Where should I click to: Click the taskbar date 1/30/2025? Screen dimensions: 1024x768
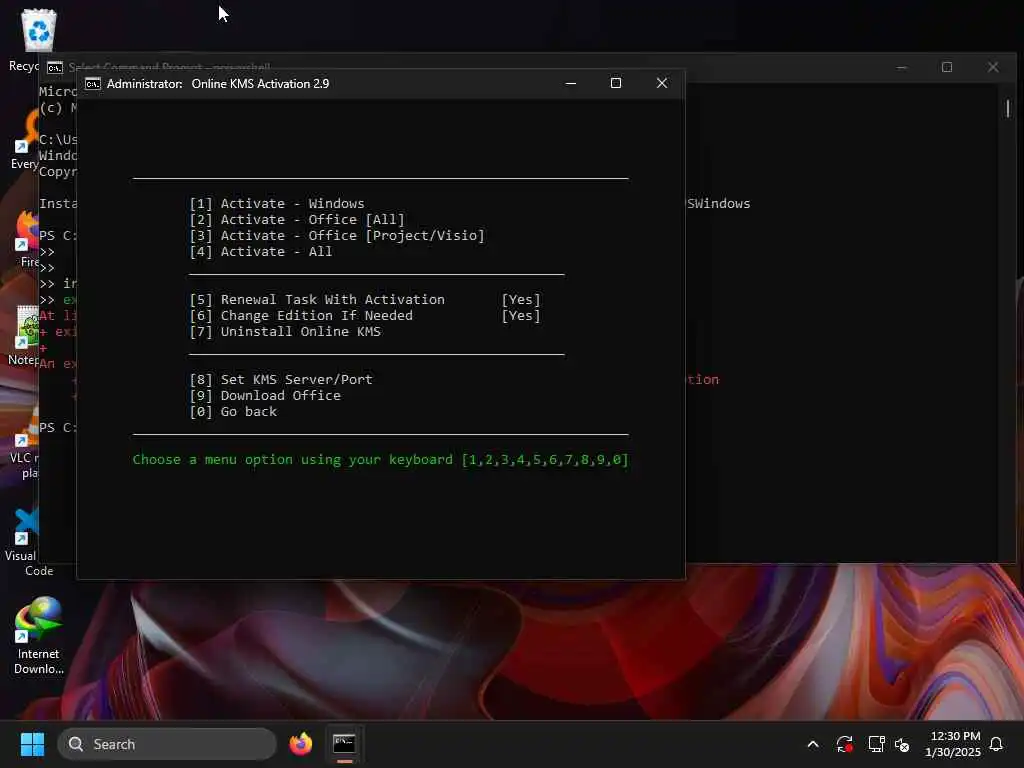tap(953, 752)
